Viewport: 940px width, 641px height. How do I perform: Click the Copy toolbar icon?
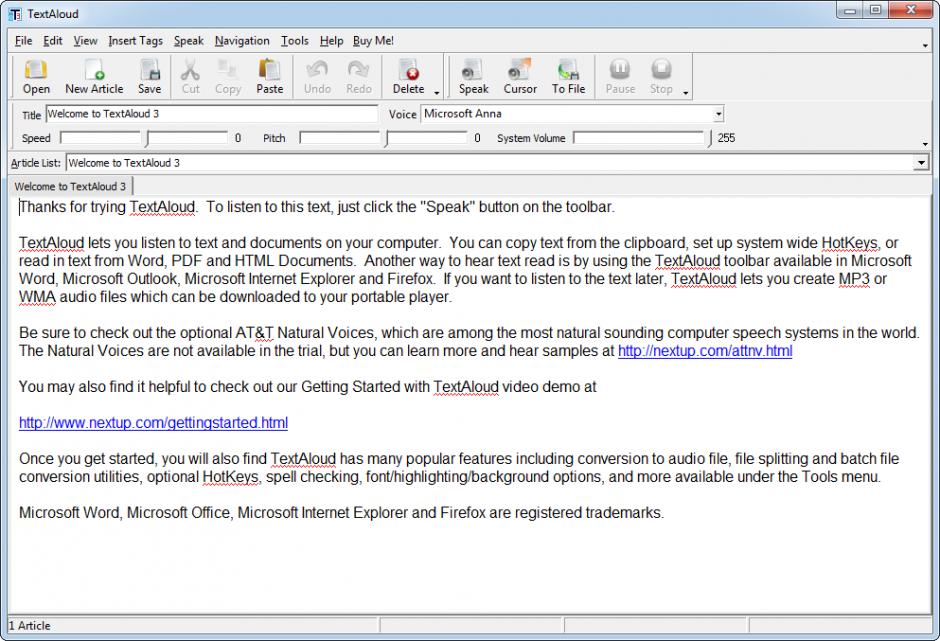pos(228,77)
